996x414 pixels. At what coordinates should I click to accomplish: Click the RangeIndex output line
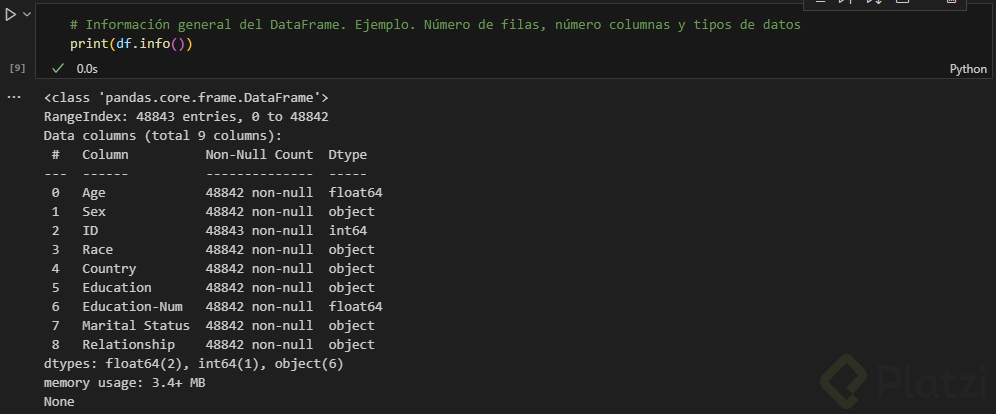click(186, 117)
